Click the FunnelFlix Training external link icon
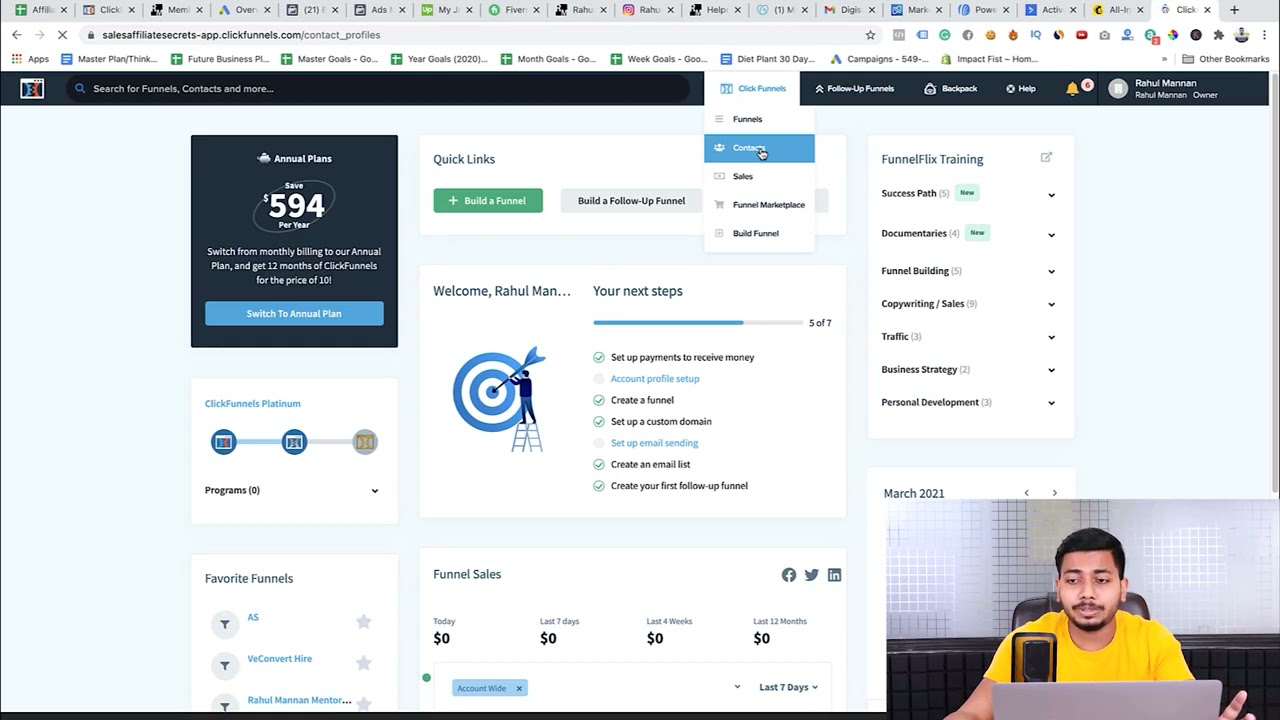 (x=1046, y=157)
